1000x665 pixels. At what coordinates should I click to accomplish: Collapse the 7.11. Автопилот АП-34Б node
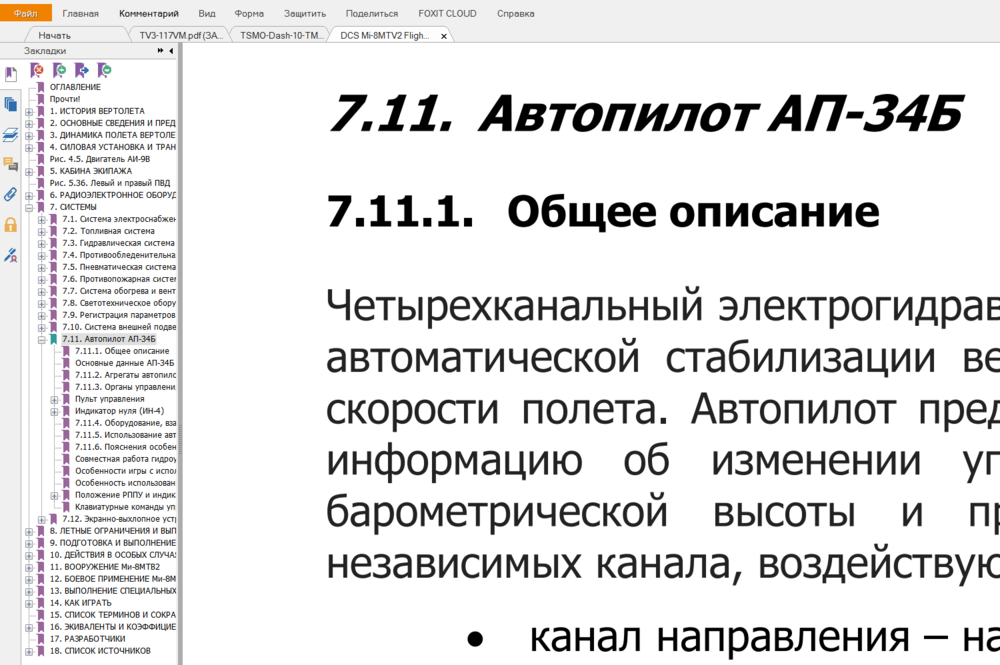click(41, 340)
